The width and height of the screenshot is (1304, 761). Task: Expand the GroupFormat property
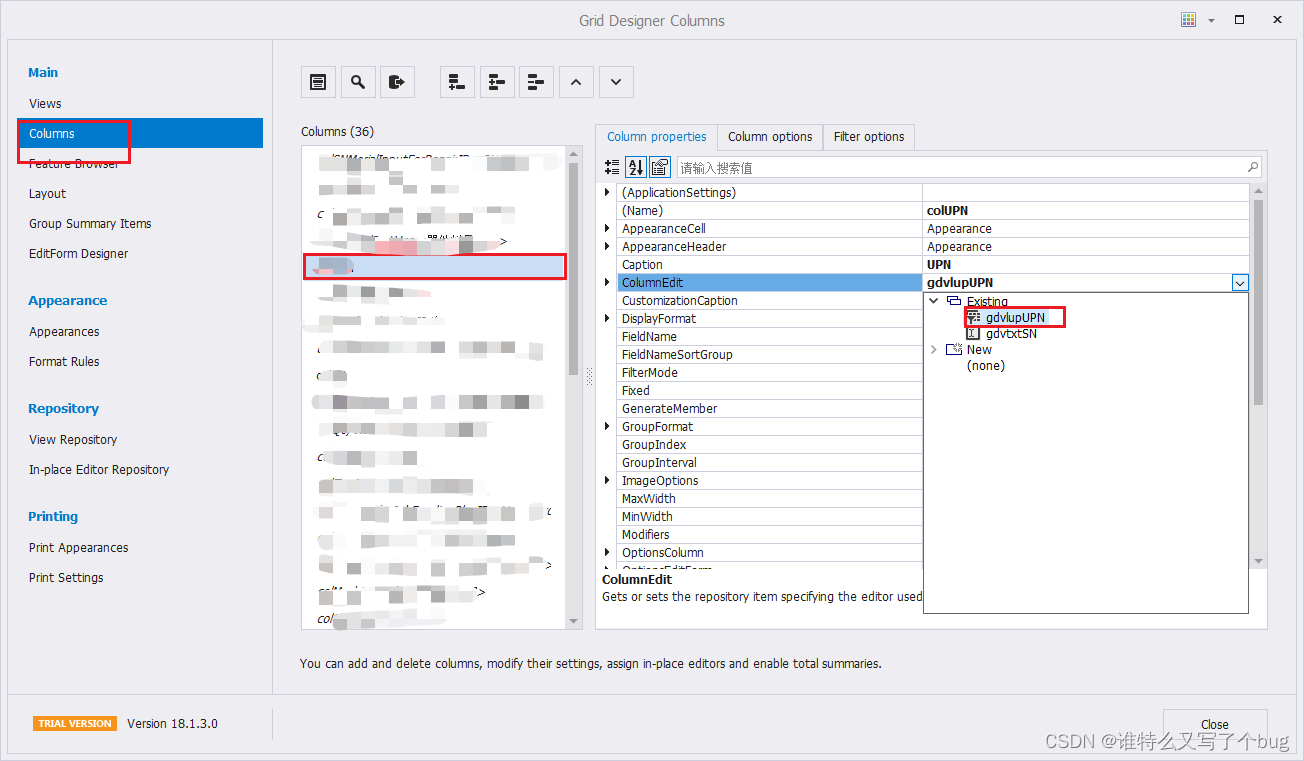click(x=607, y=426)
